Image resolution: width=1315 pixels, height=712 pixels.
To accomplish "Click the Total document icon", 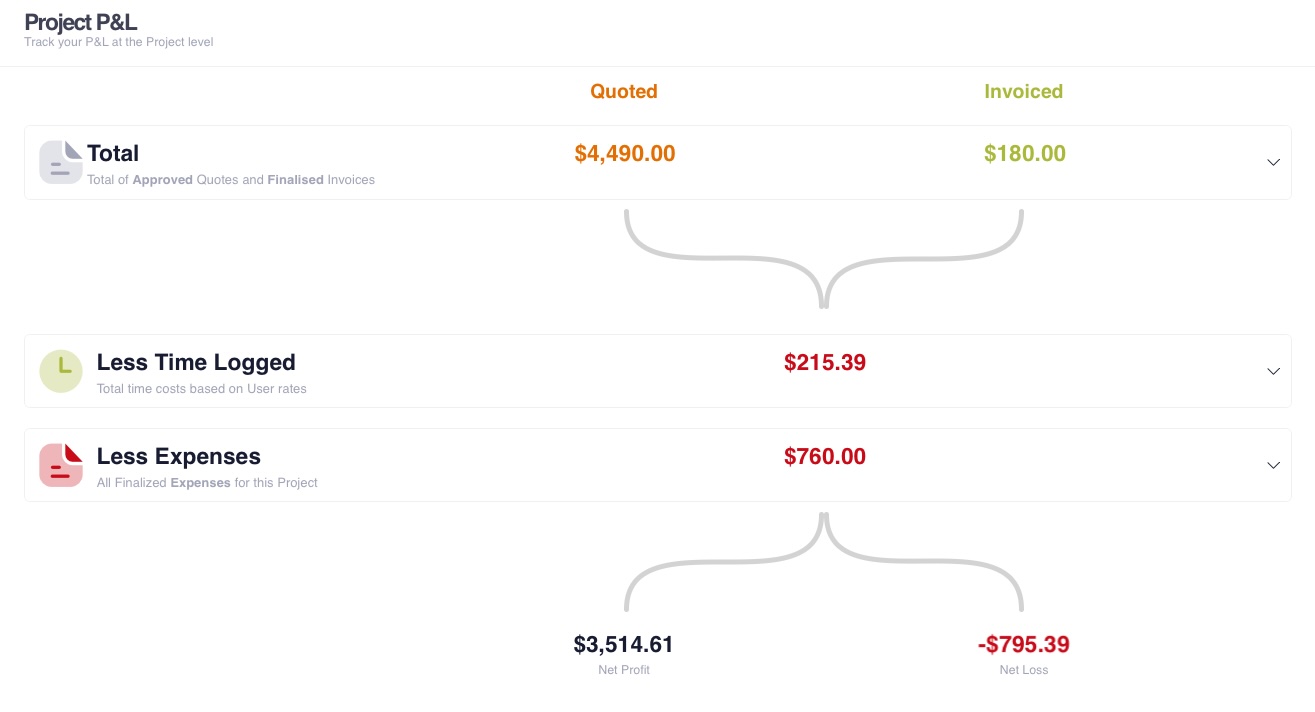I will pos(61,162).
